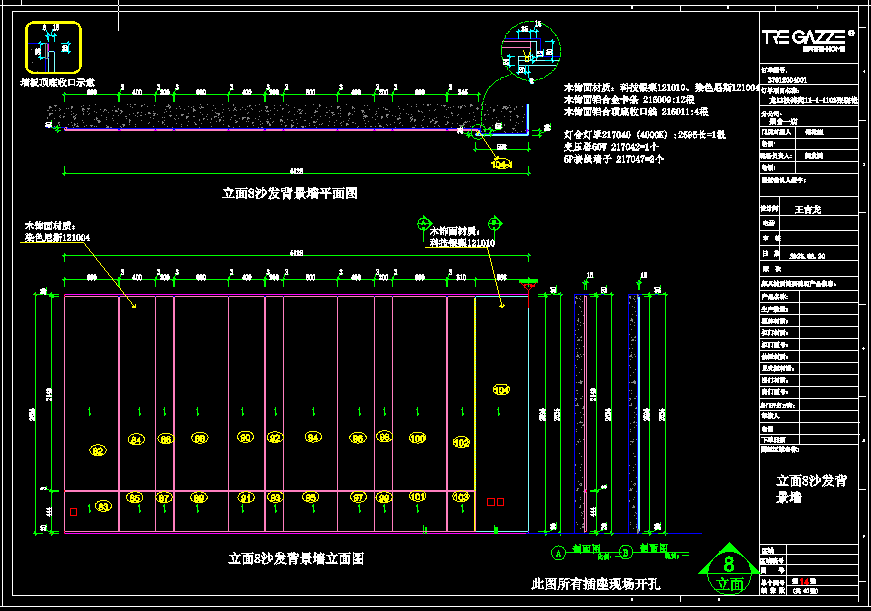Viewport: 871px width, 611px height.
Task: Click panel tag 103
Action: 461,497
